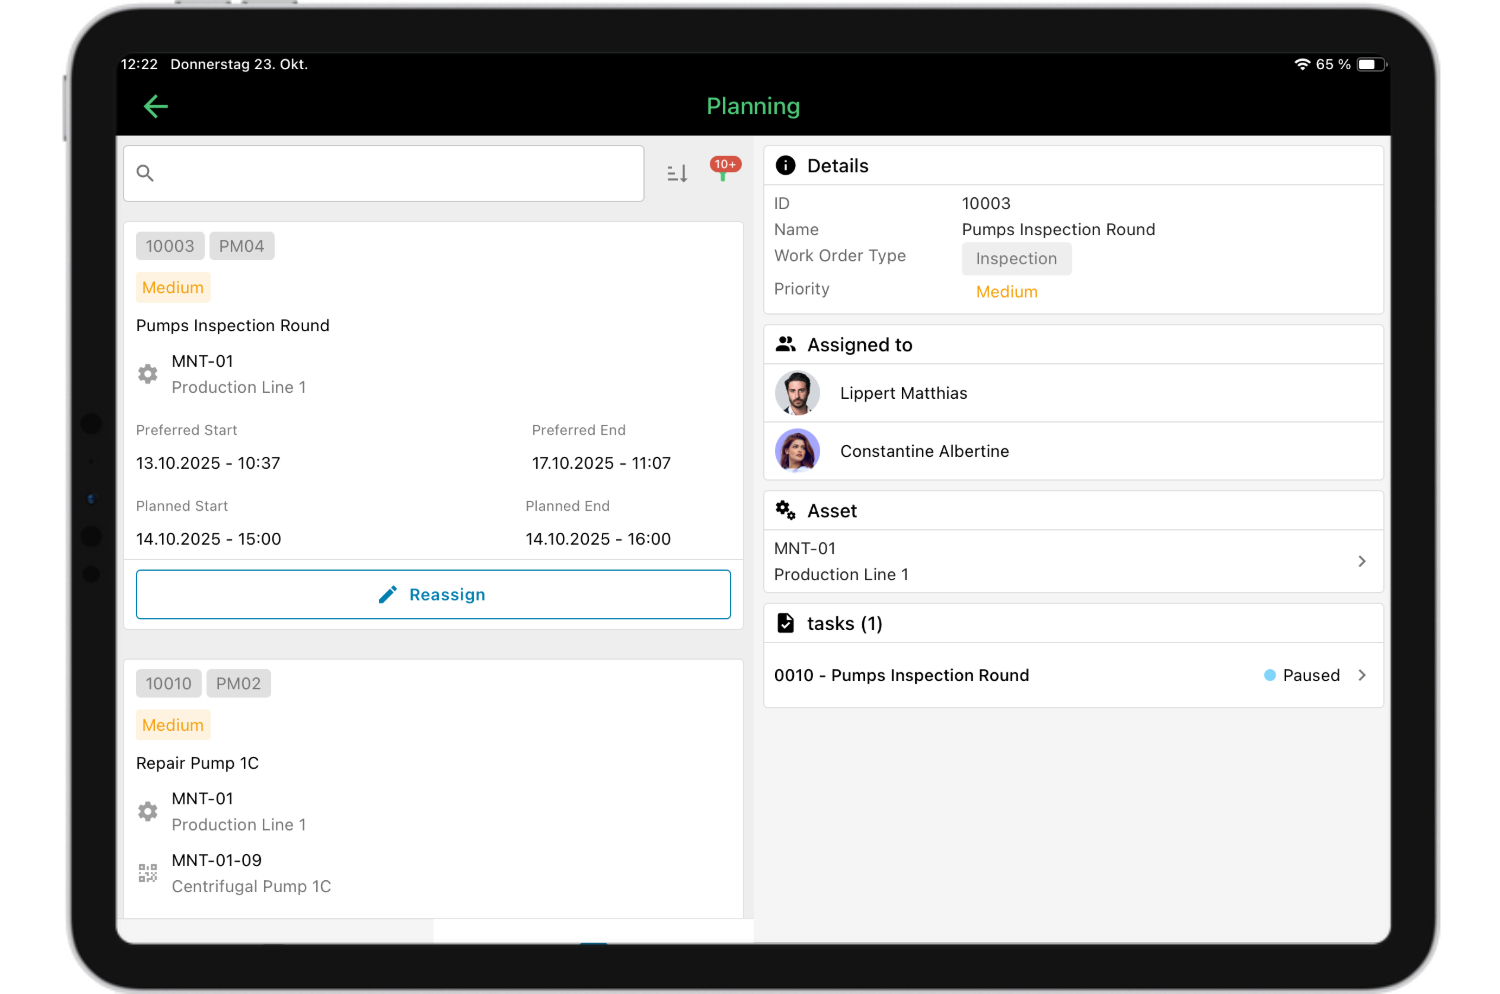Viewport: 1500px width, 994px height.
Task: Click the gear icon next to MNT-01
Action: [x=147, y=373]
